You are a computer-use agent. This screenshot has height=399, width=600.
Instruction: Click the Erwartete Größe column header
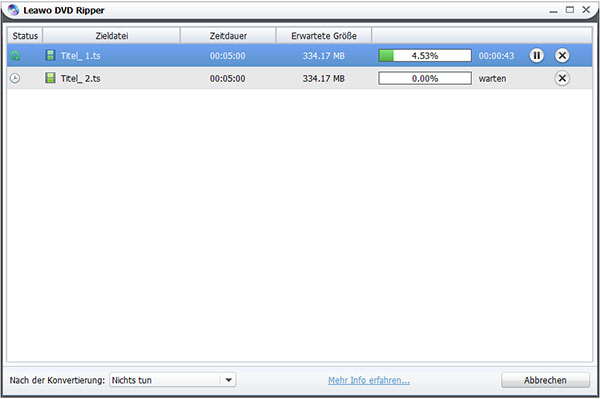click(324, 36)
